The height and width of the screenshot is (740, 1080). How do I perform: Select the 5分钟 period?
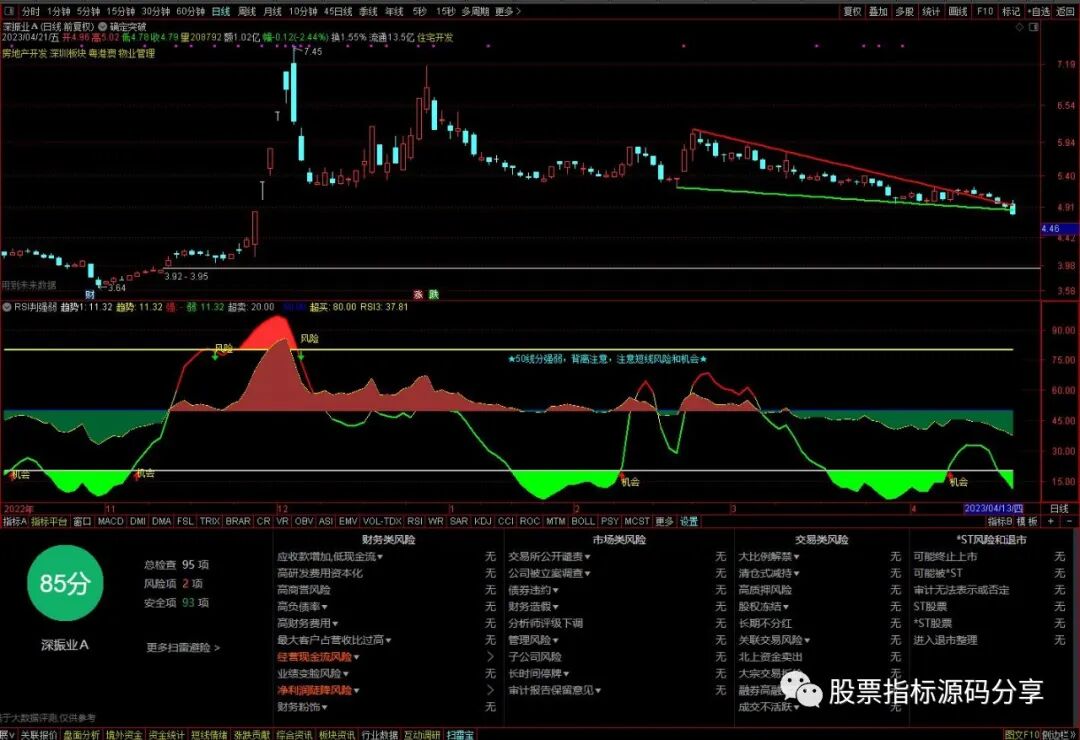click(88, 11)
